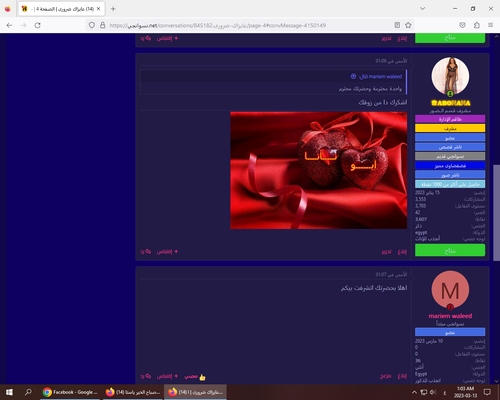This screenshot has height=400, width=500.
Task: Open the mariem waleed username link
Action: click(450, 316)
